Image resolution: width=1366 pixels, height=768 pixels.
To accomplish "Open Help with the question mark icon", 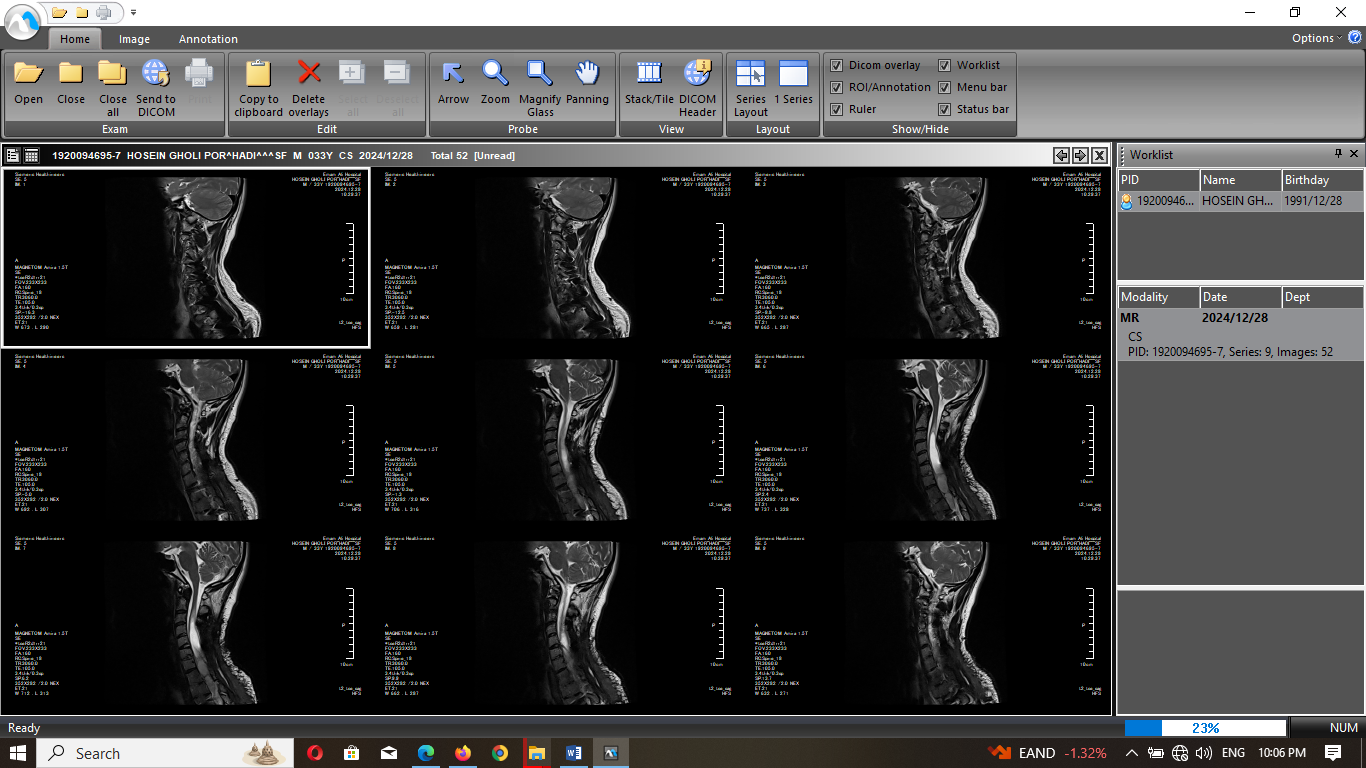I will point(1355,37).
